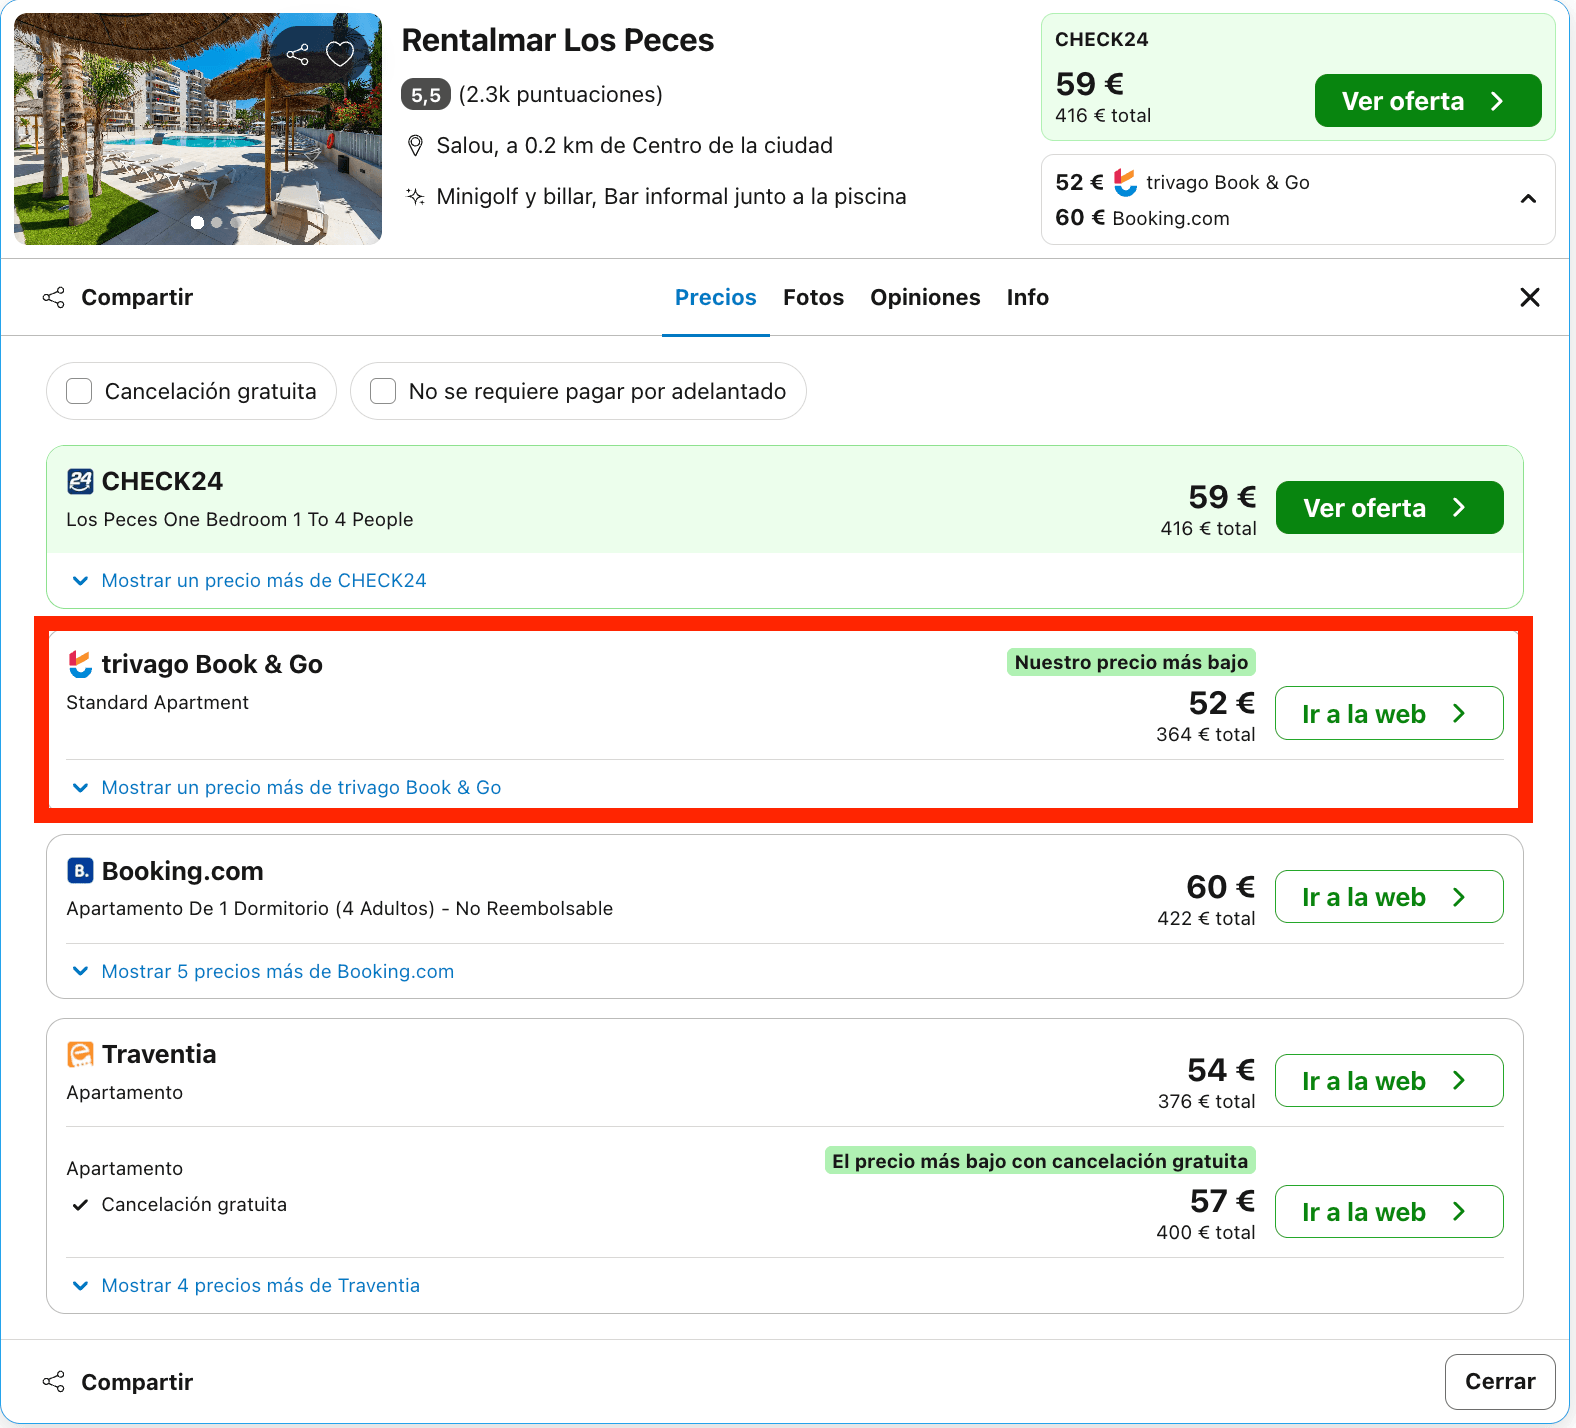Viewport: 1576px width, 1428px height.
Task: Click checkmark next to Cancelación gratuita under Traventia
Action: point(80,1204)
